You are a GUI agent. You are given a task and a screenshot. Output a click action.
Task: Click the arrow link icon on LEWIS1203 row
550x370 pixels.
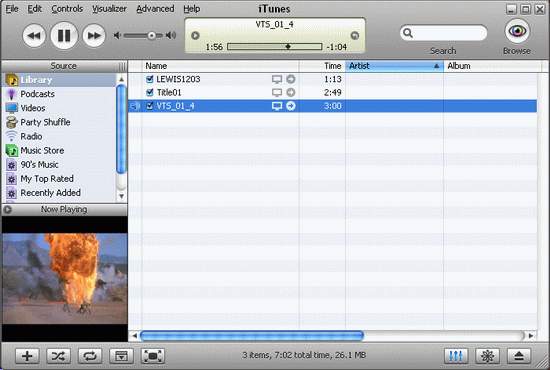coord(291,79)
